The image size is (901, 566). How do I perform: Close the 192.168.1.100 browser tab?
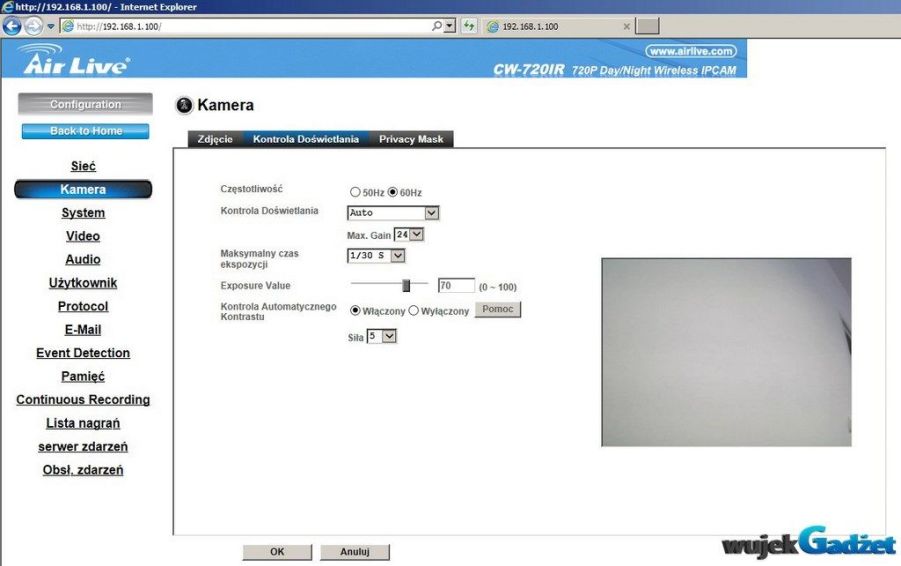626,26
